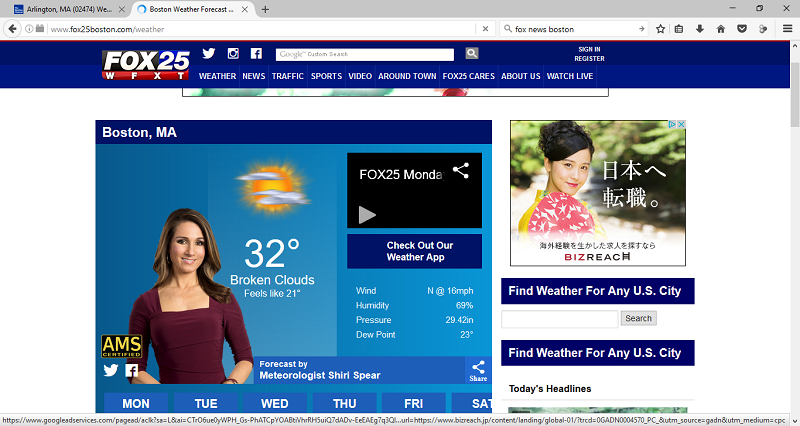Screen dimensions: 800x426
Task: Open the SPORTS menu
Action: coord(327,76)
